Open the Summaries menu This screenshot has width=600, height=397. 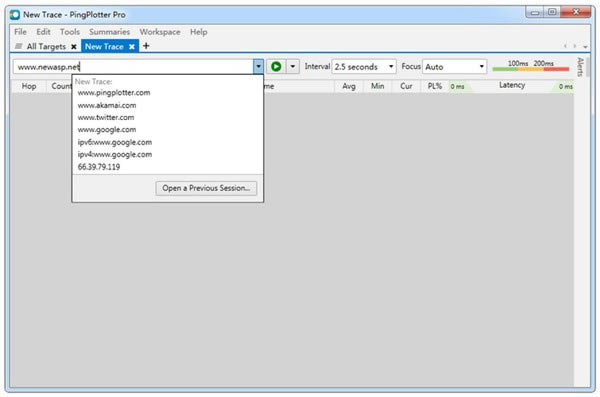click(109, 32)
